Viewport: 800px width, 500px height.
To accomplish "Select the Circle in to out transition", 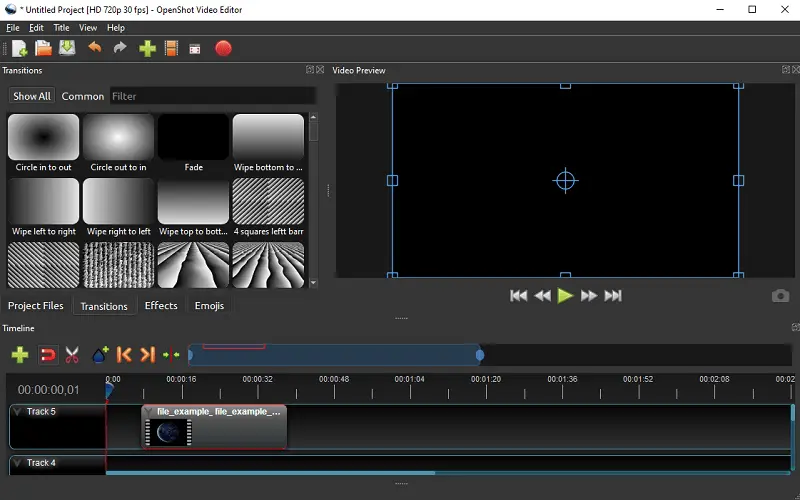I will point(43,143).
